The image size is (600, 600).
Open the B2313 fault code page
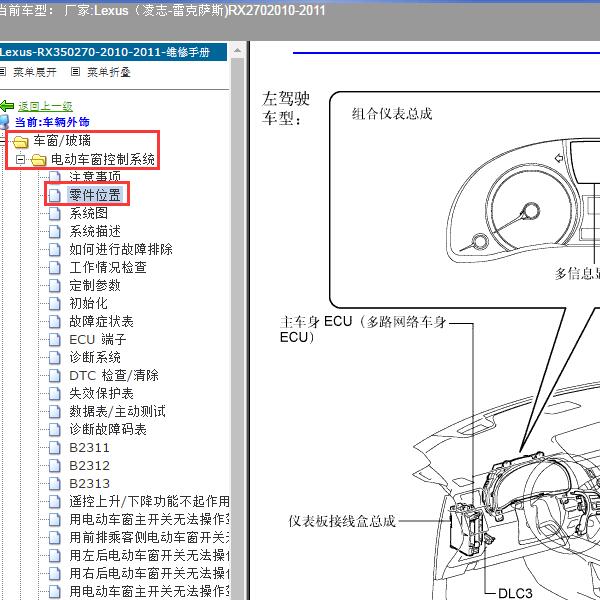coord(90,483)
